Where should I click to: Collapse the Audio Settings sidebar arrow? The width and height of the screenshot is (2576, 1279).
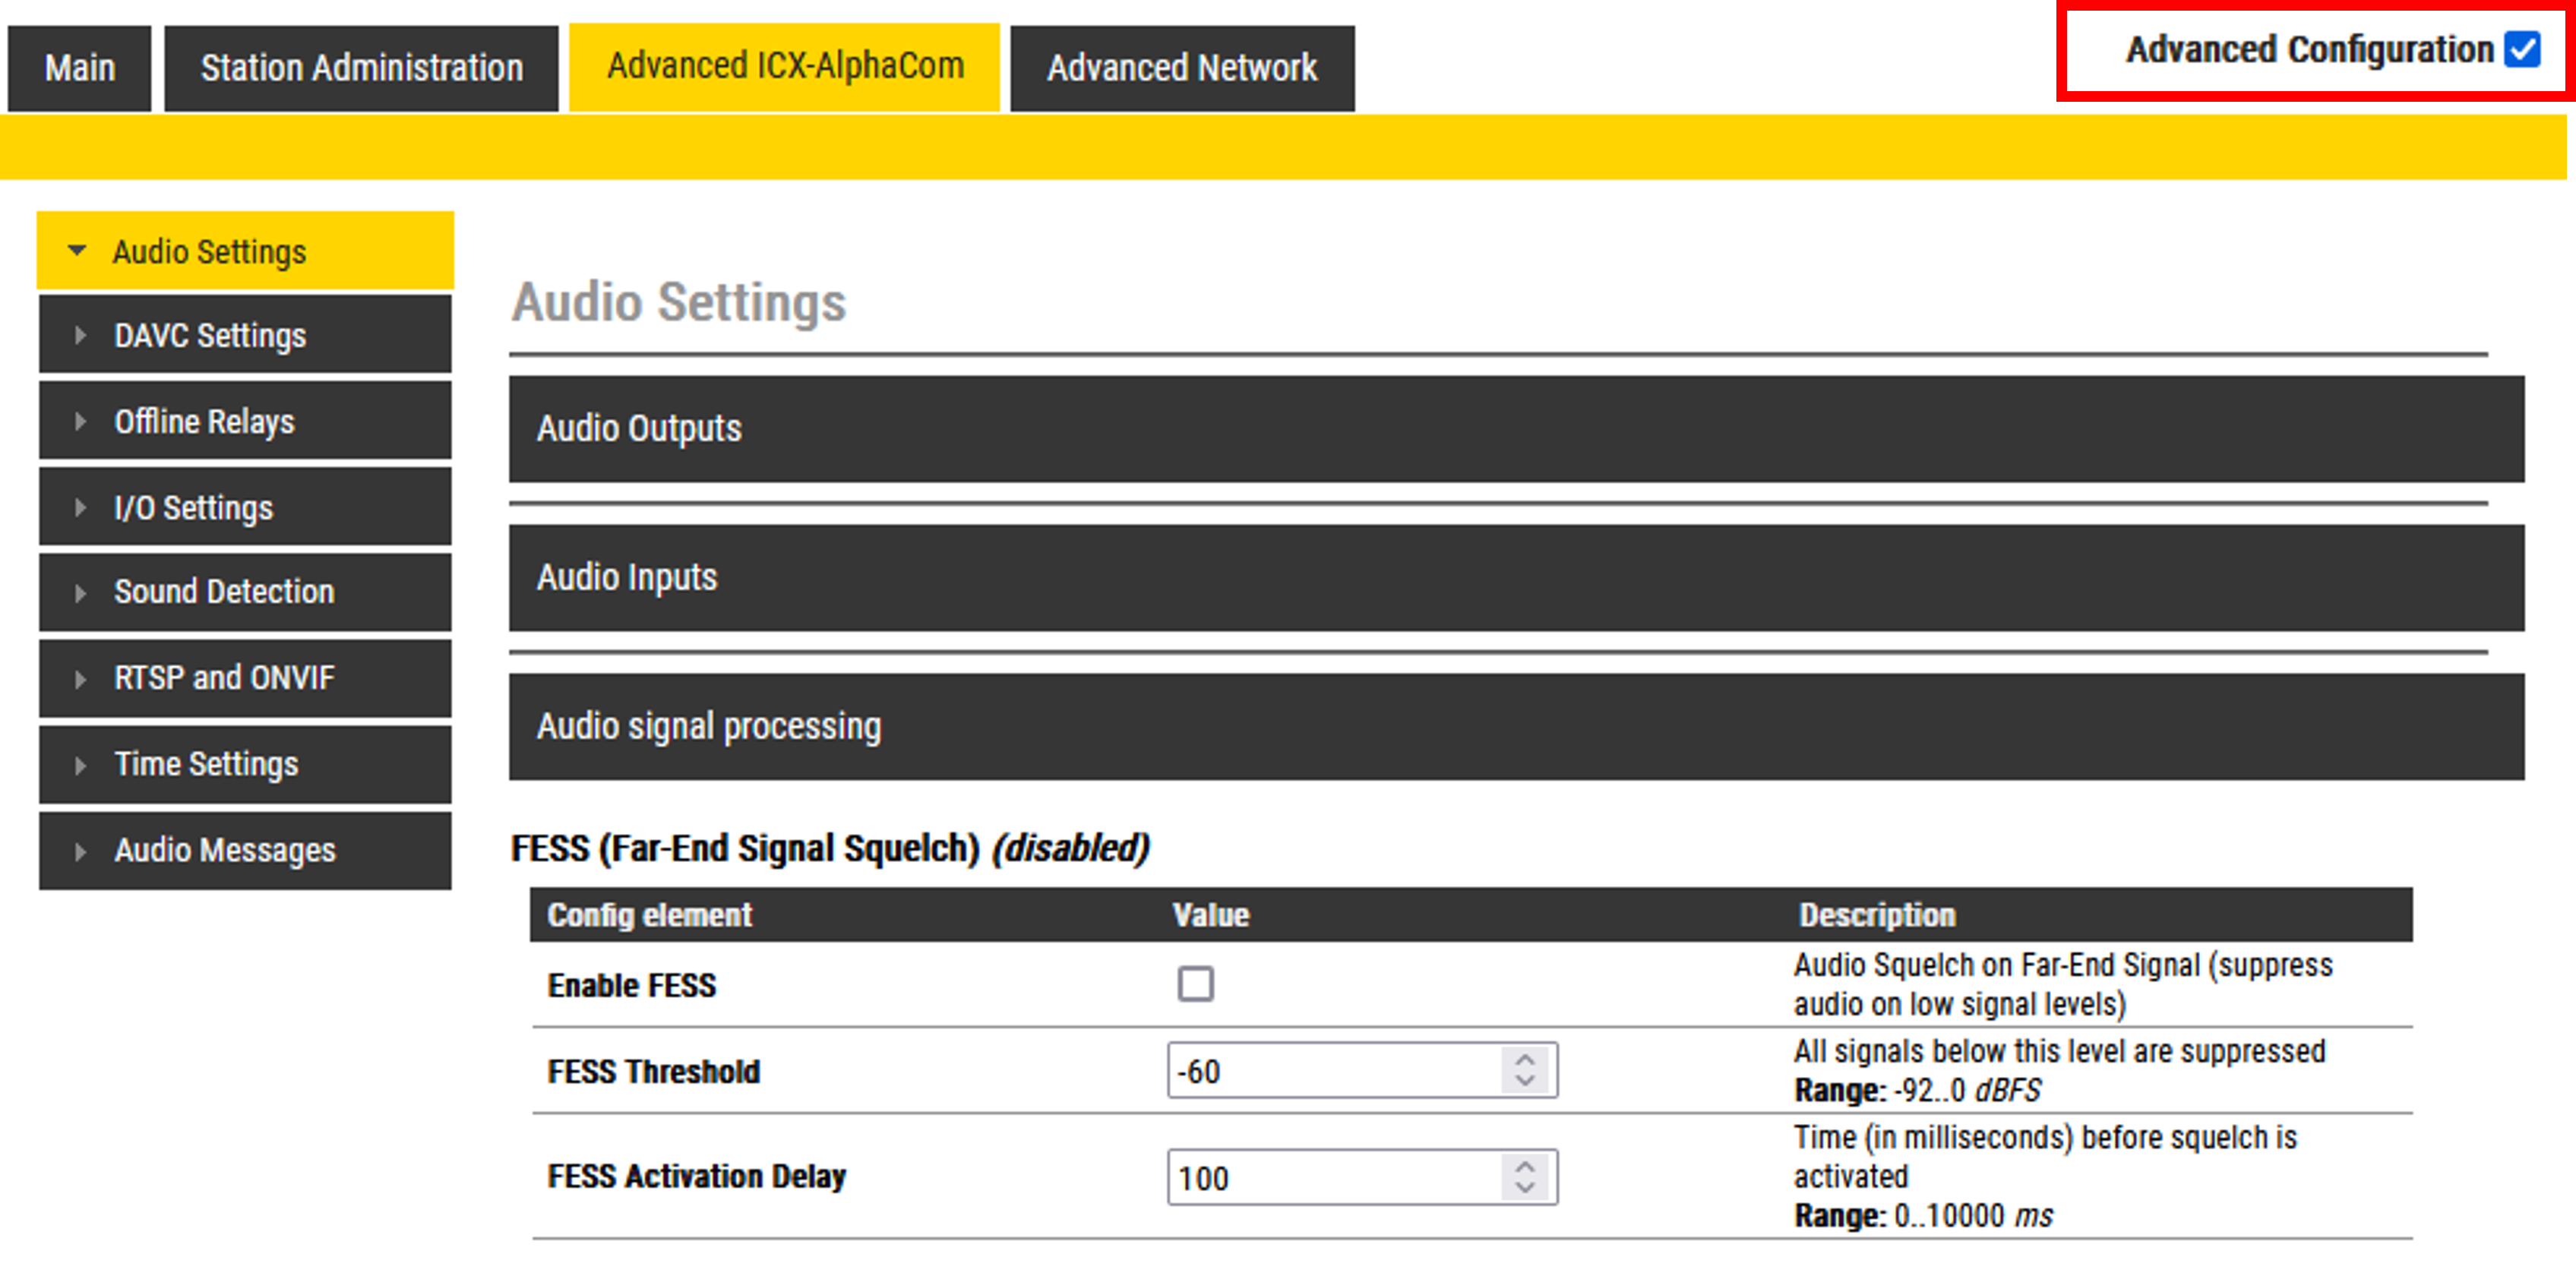(77, 250)
